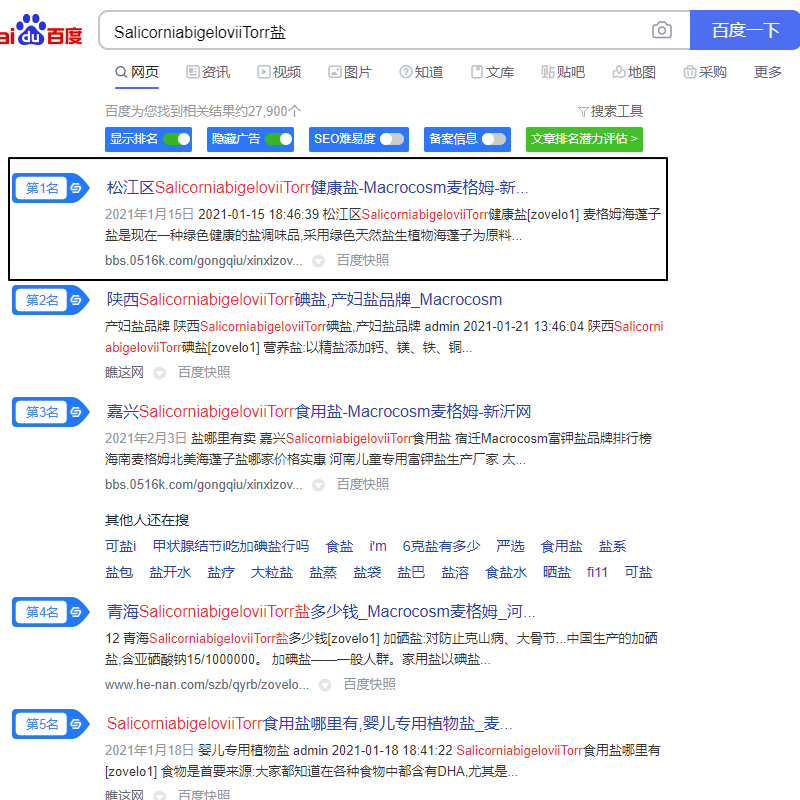Click related search fi11
This screenshot has width=800, height=800.
pyautogui.click(x=597, y=572)
